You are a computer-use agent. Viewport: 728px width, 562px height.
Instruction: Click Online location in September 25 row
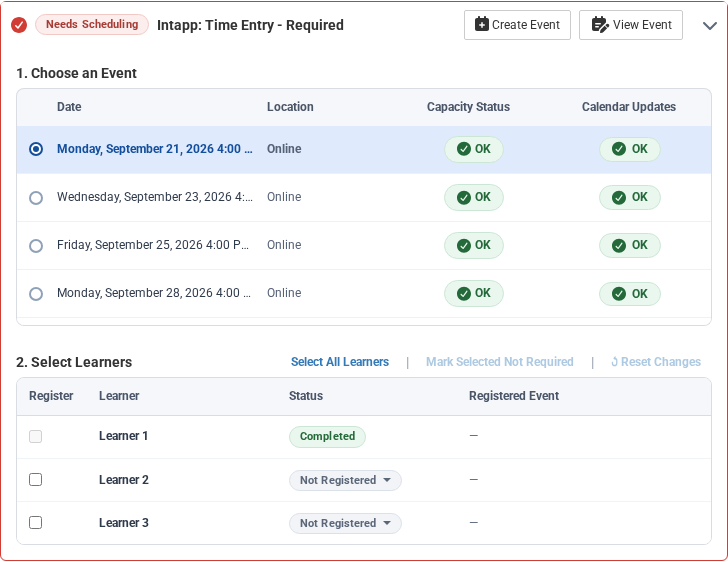pyautogui.click(x=284, y=245)
